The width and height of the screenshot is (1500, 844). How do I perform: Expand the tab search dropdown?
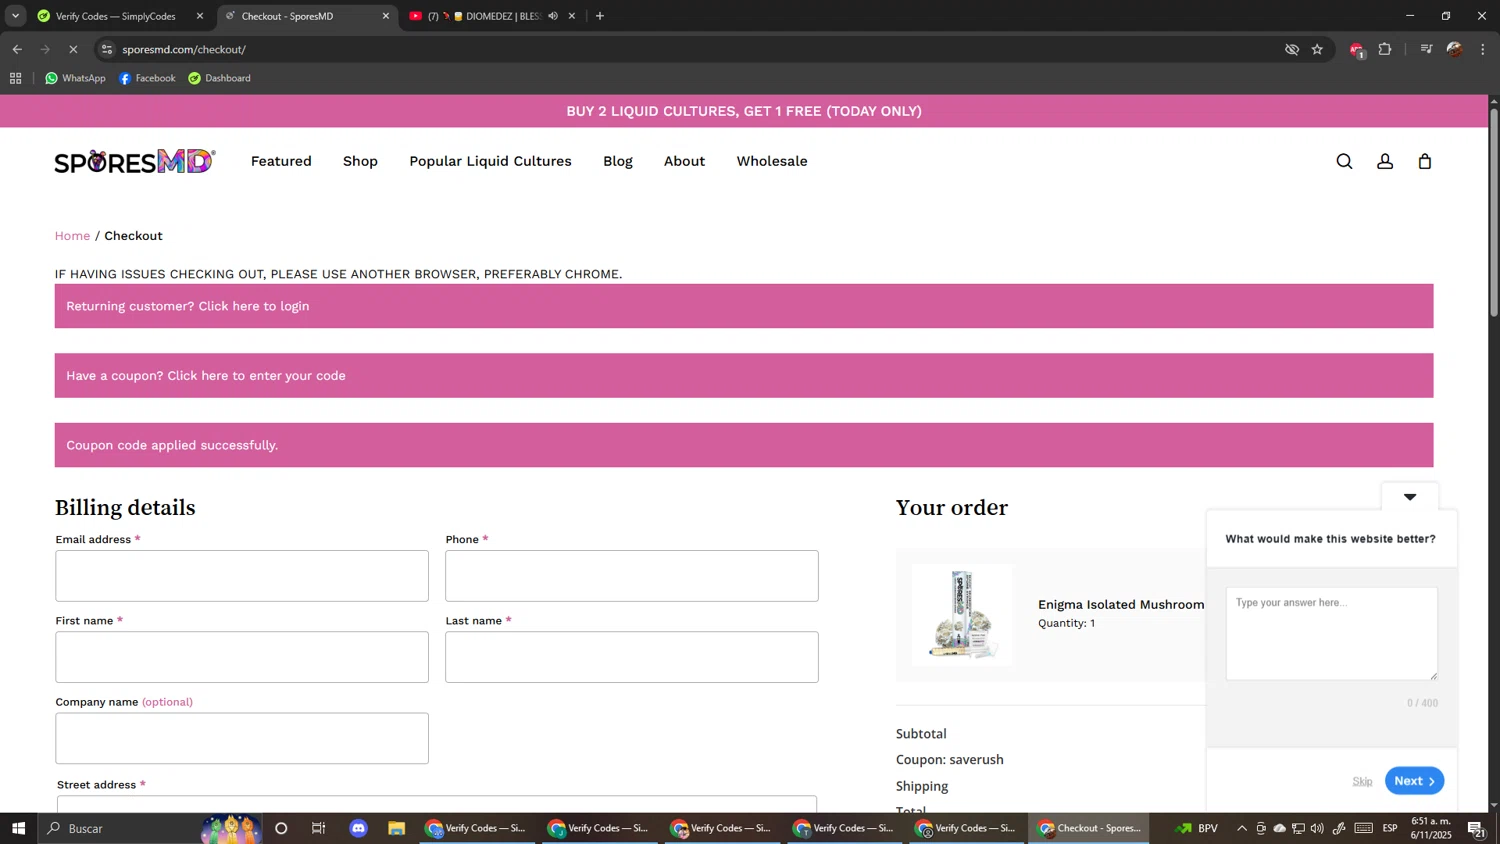pos(15,16)
